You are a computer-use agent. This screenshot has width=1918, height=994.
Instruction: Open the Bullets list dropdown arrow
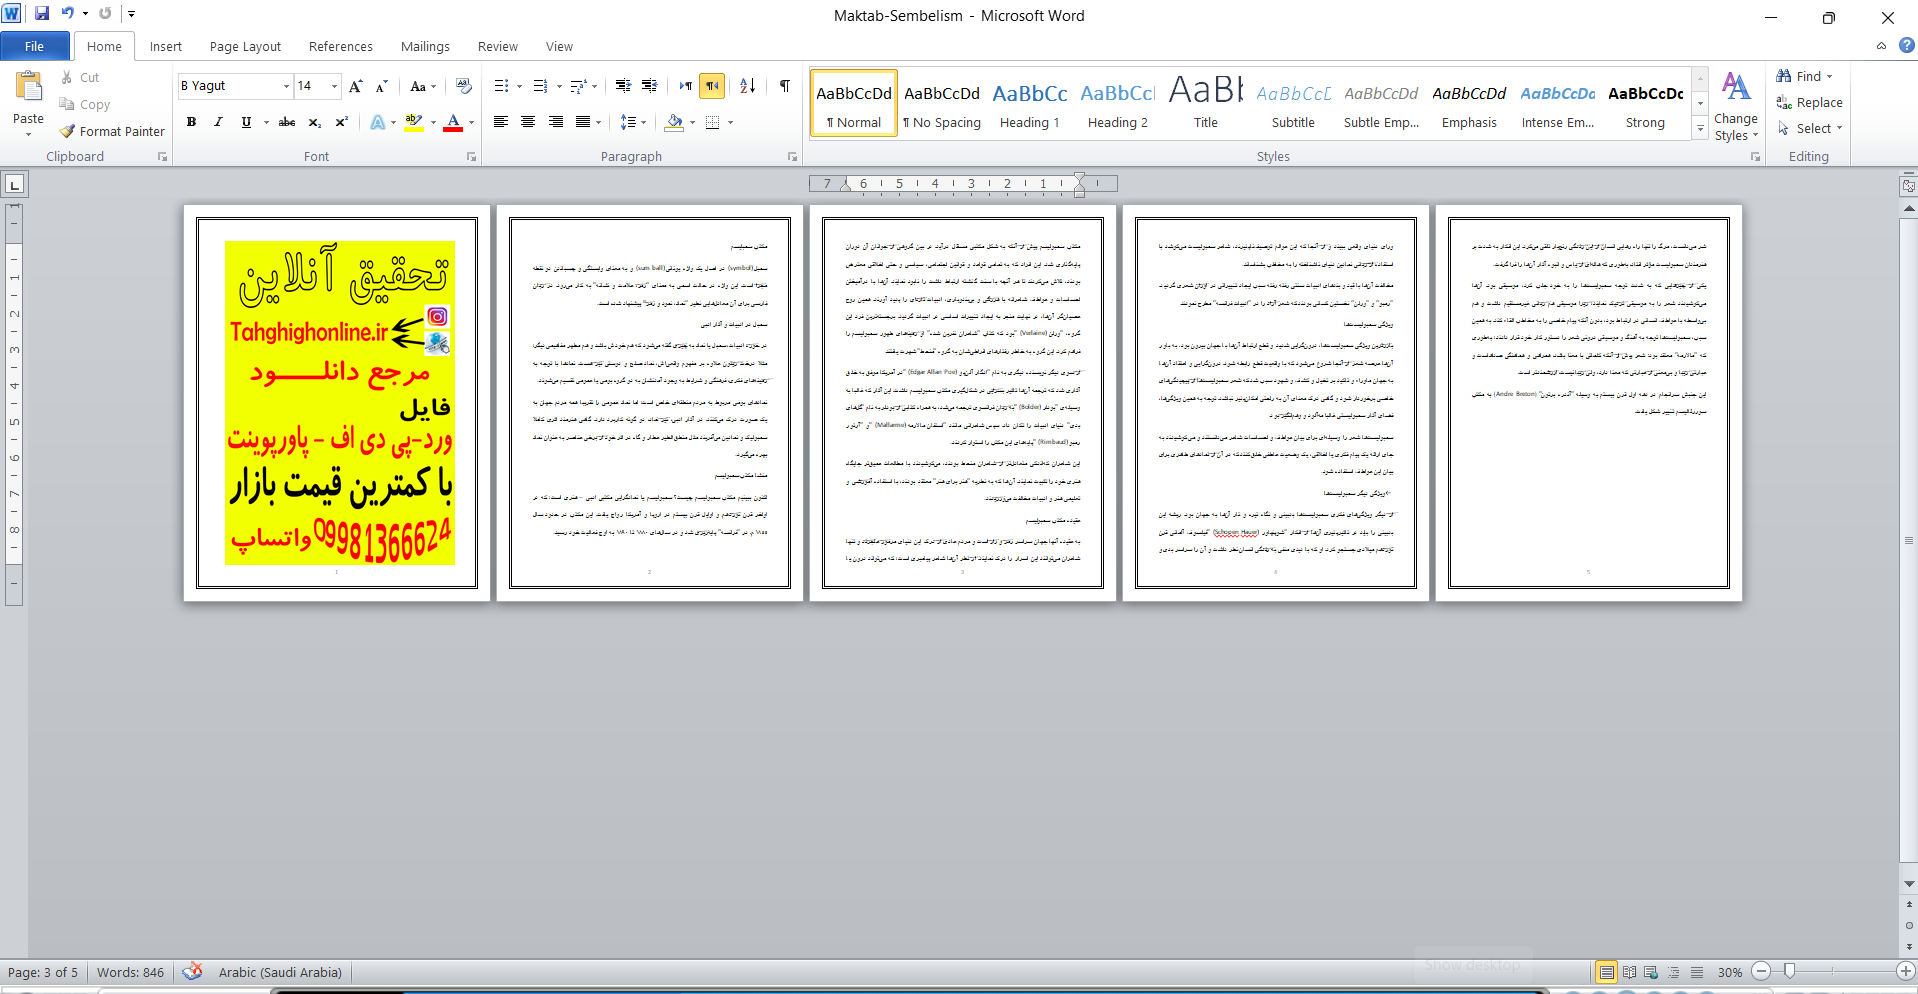pyautogui.click(x=519, y=86)
